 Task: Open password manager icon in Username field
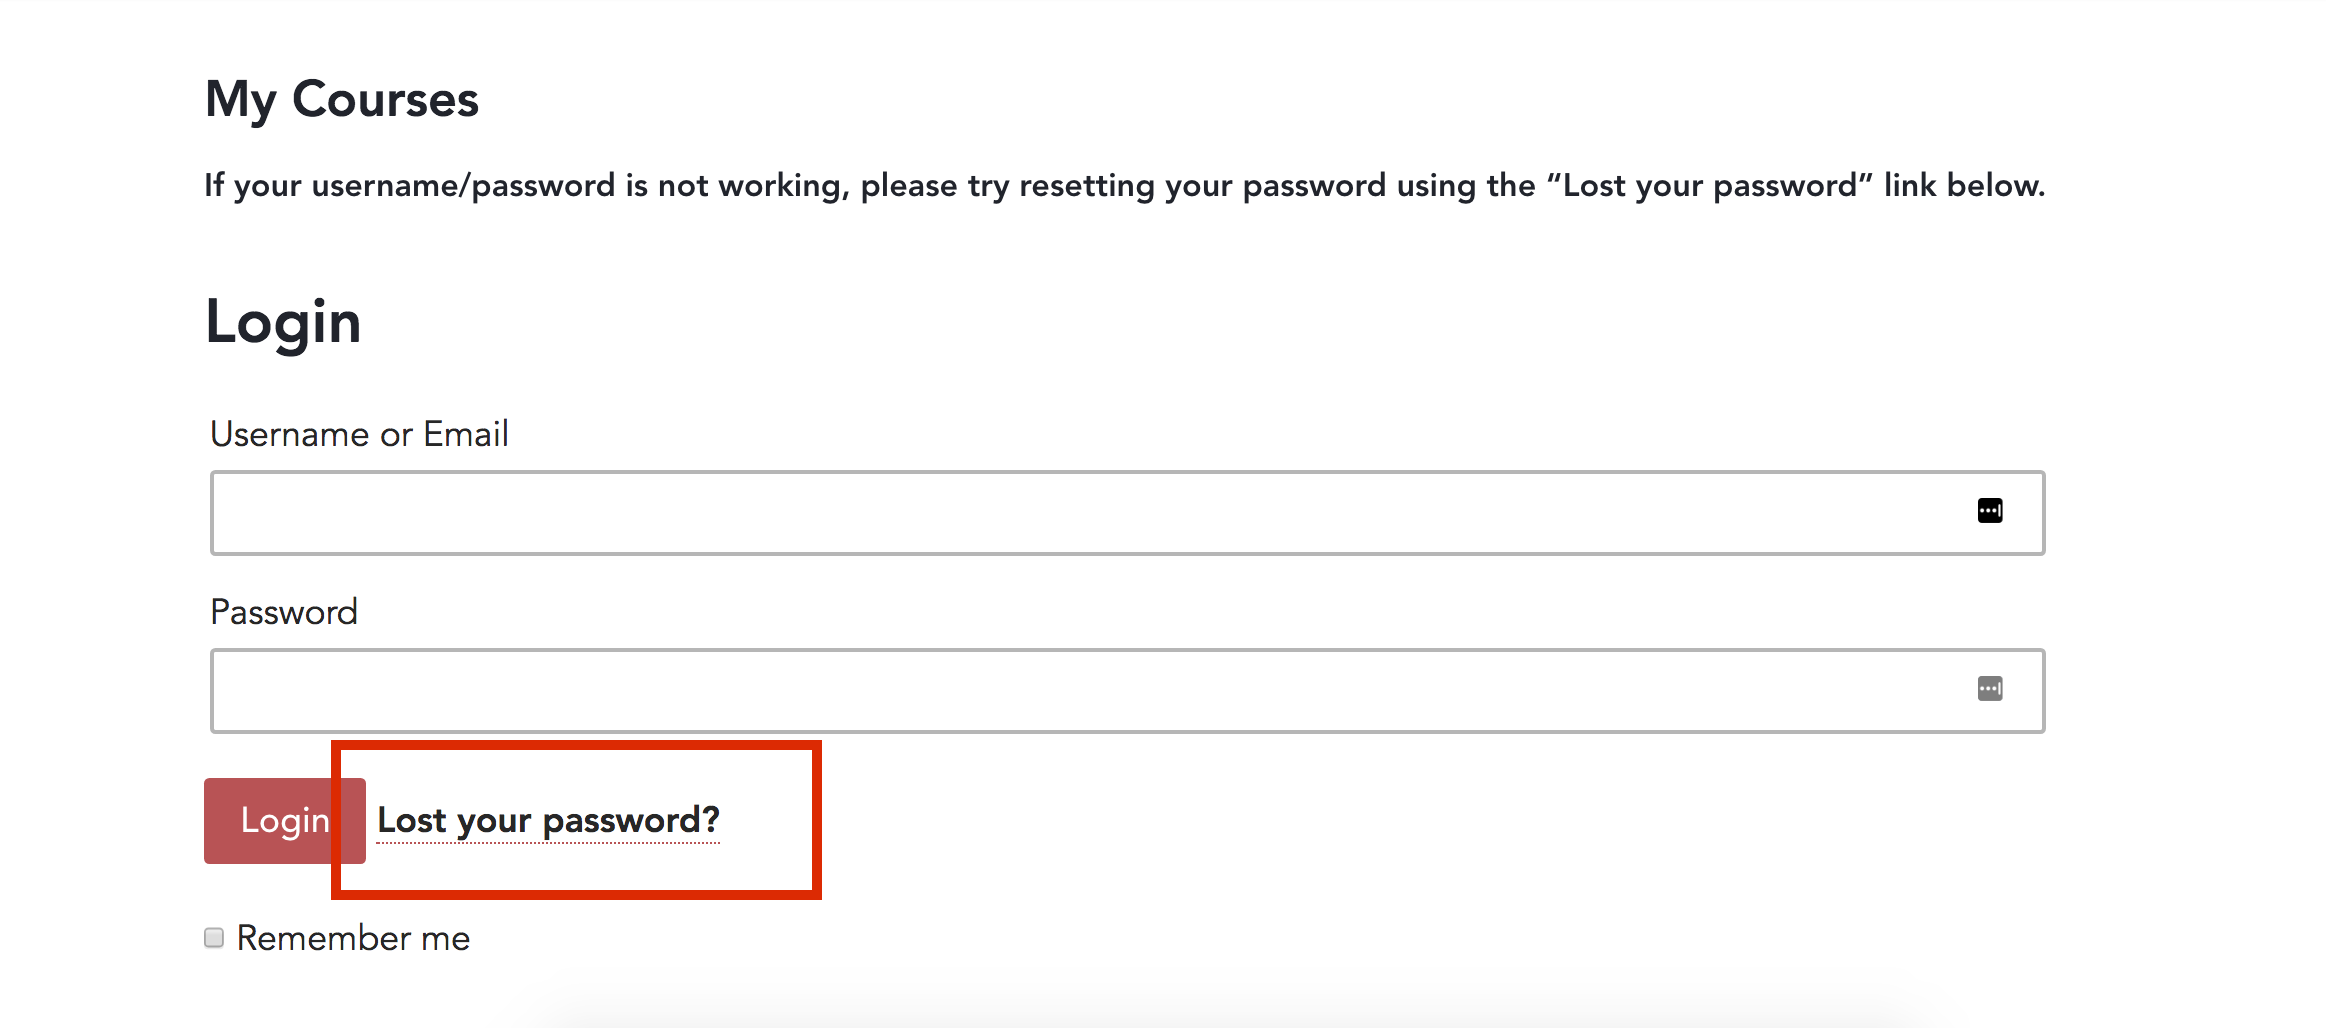[1990, 511]
